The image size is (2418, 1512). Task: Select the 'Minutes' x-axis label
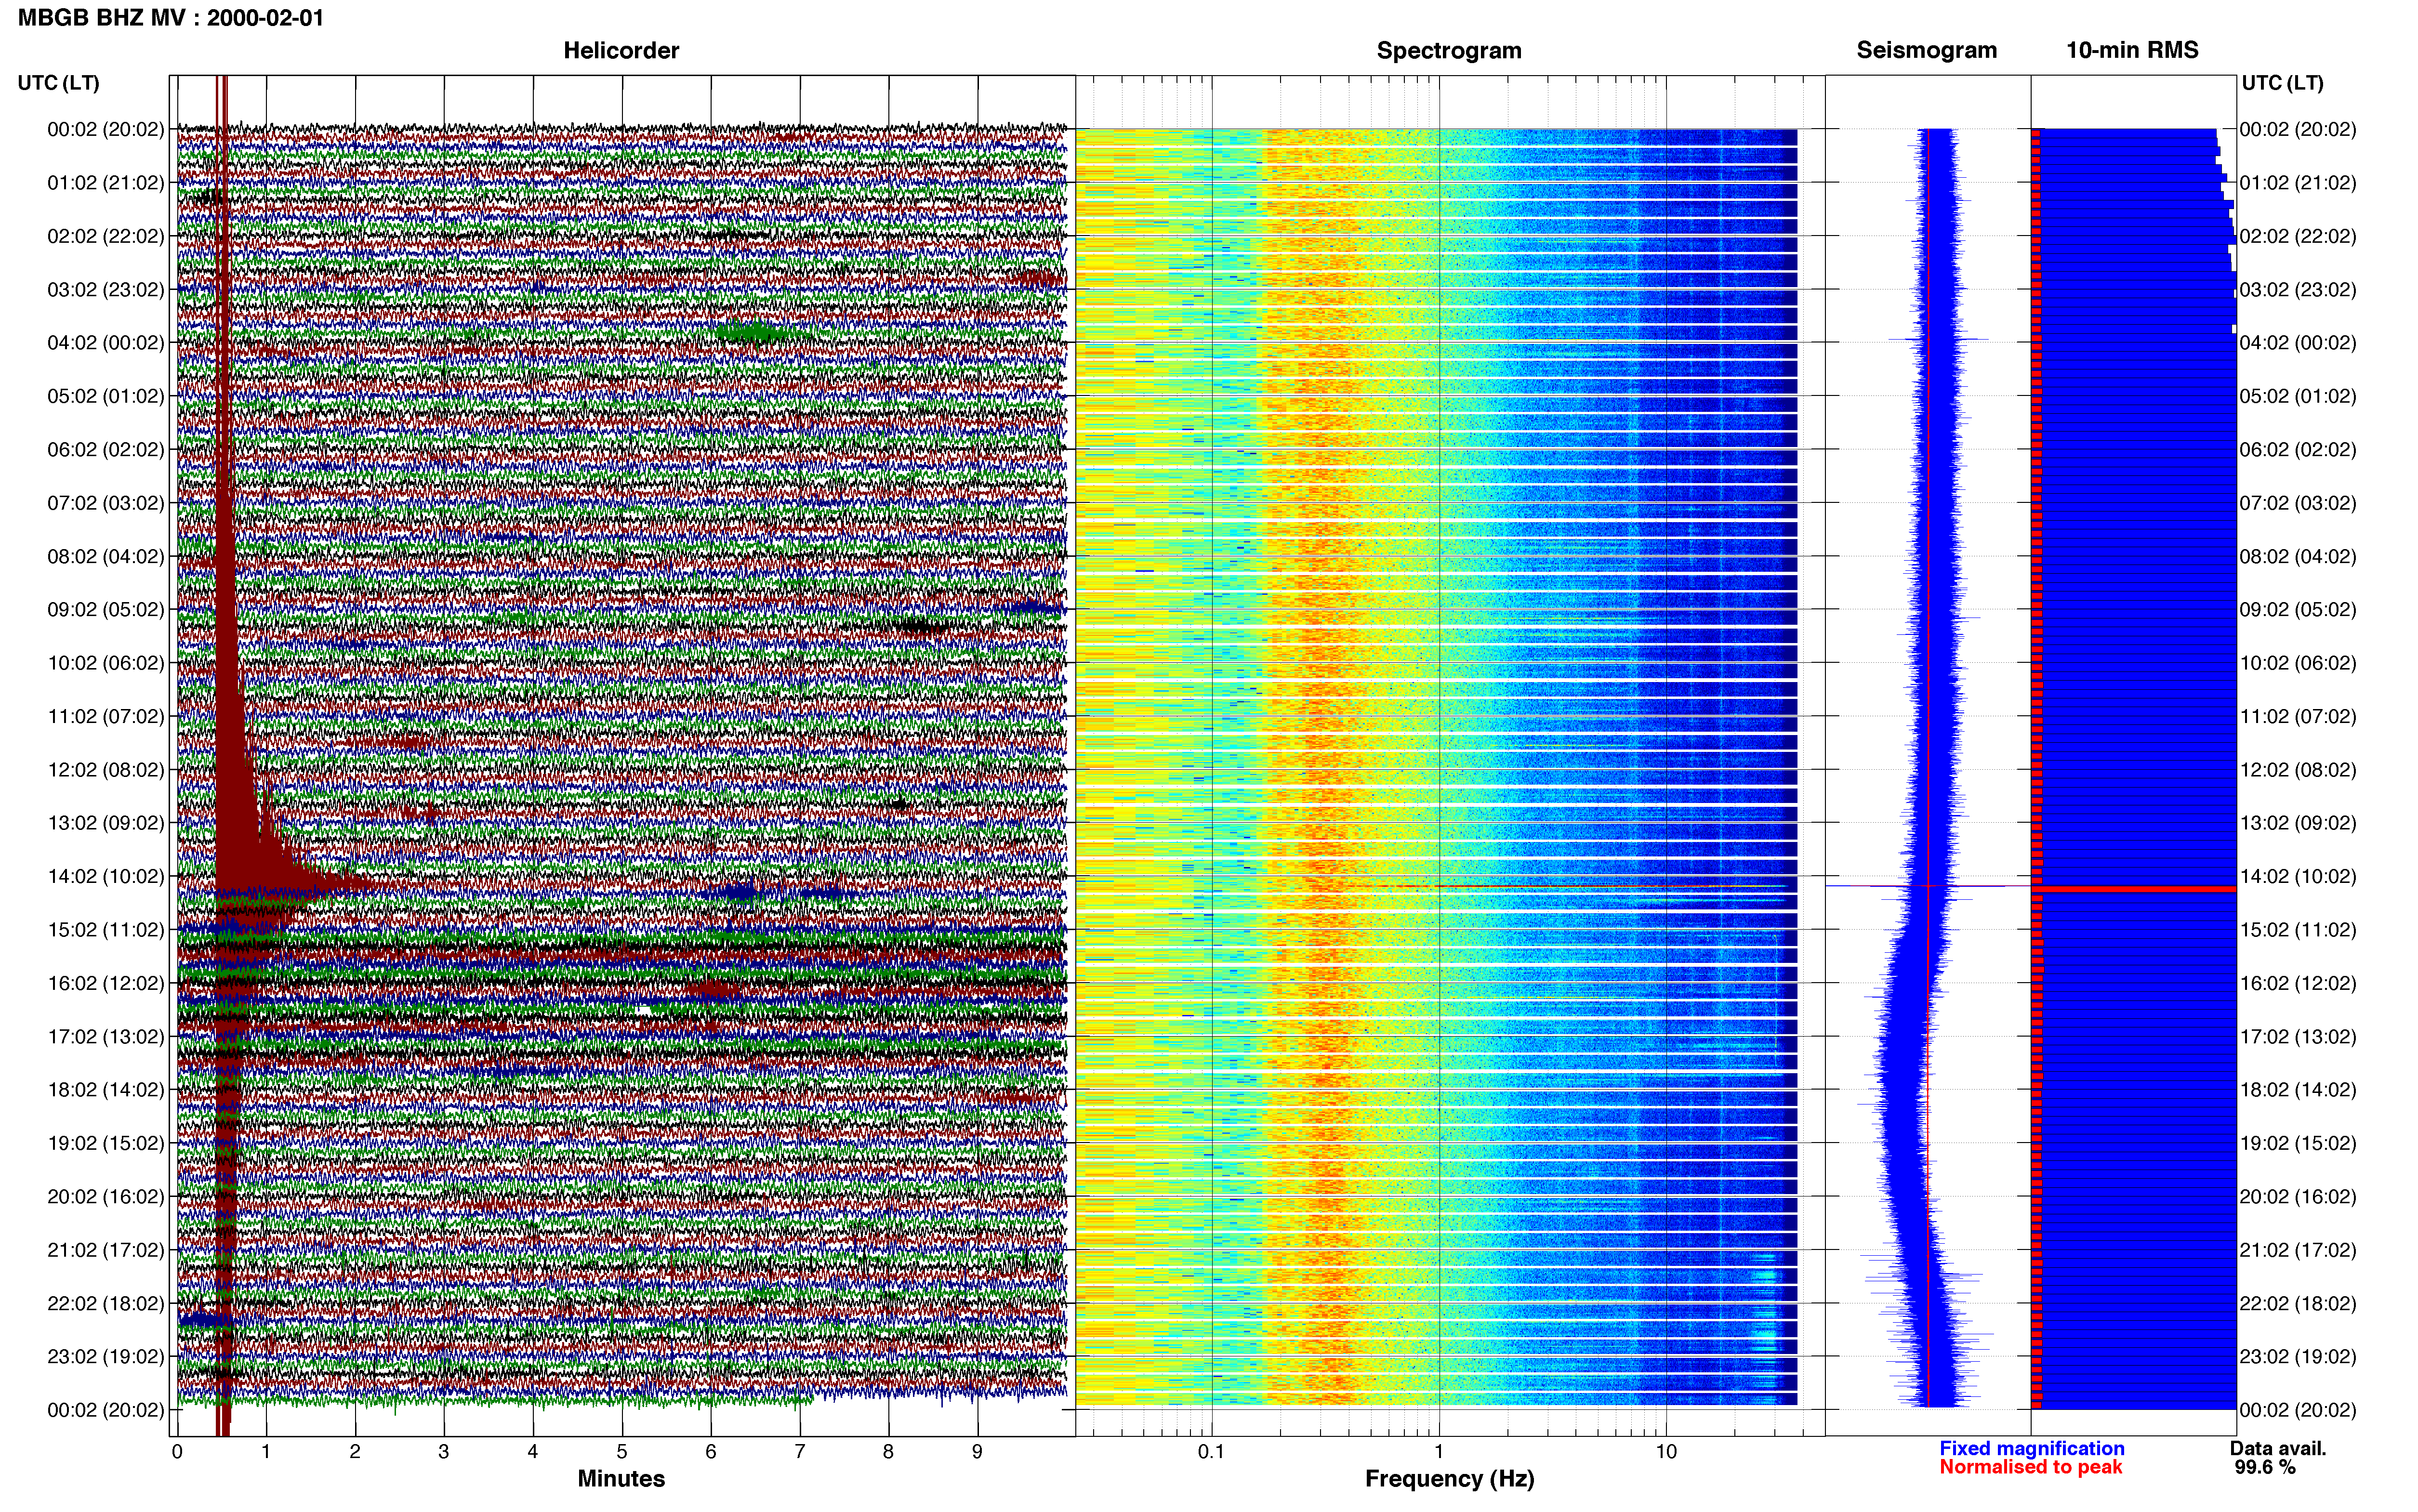click(x=621, y=1479)
